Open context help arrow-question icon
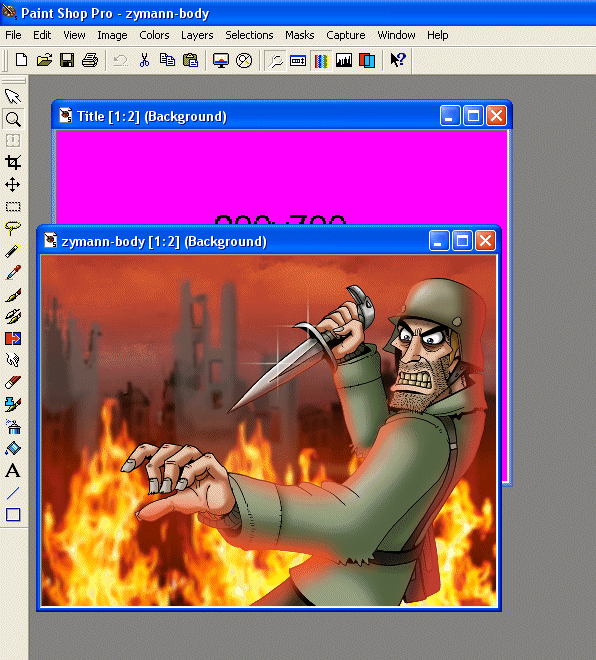596x660 pixels. (x=398, y=60)
